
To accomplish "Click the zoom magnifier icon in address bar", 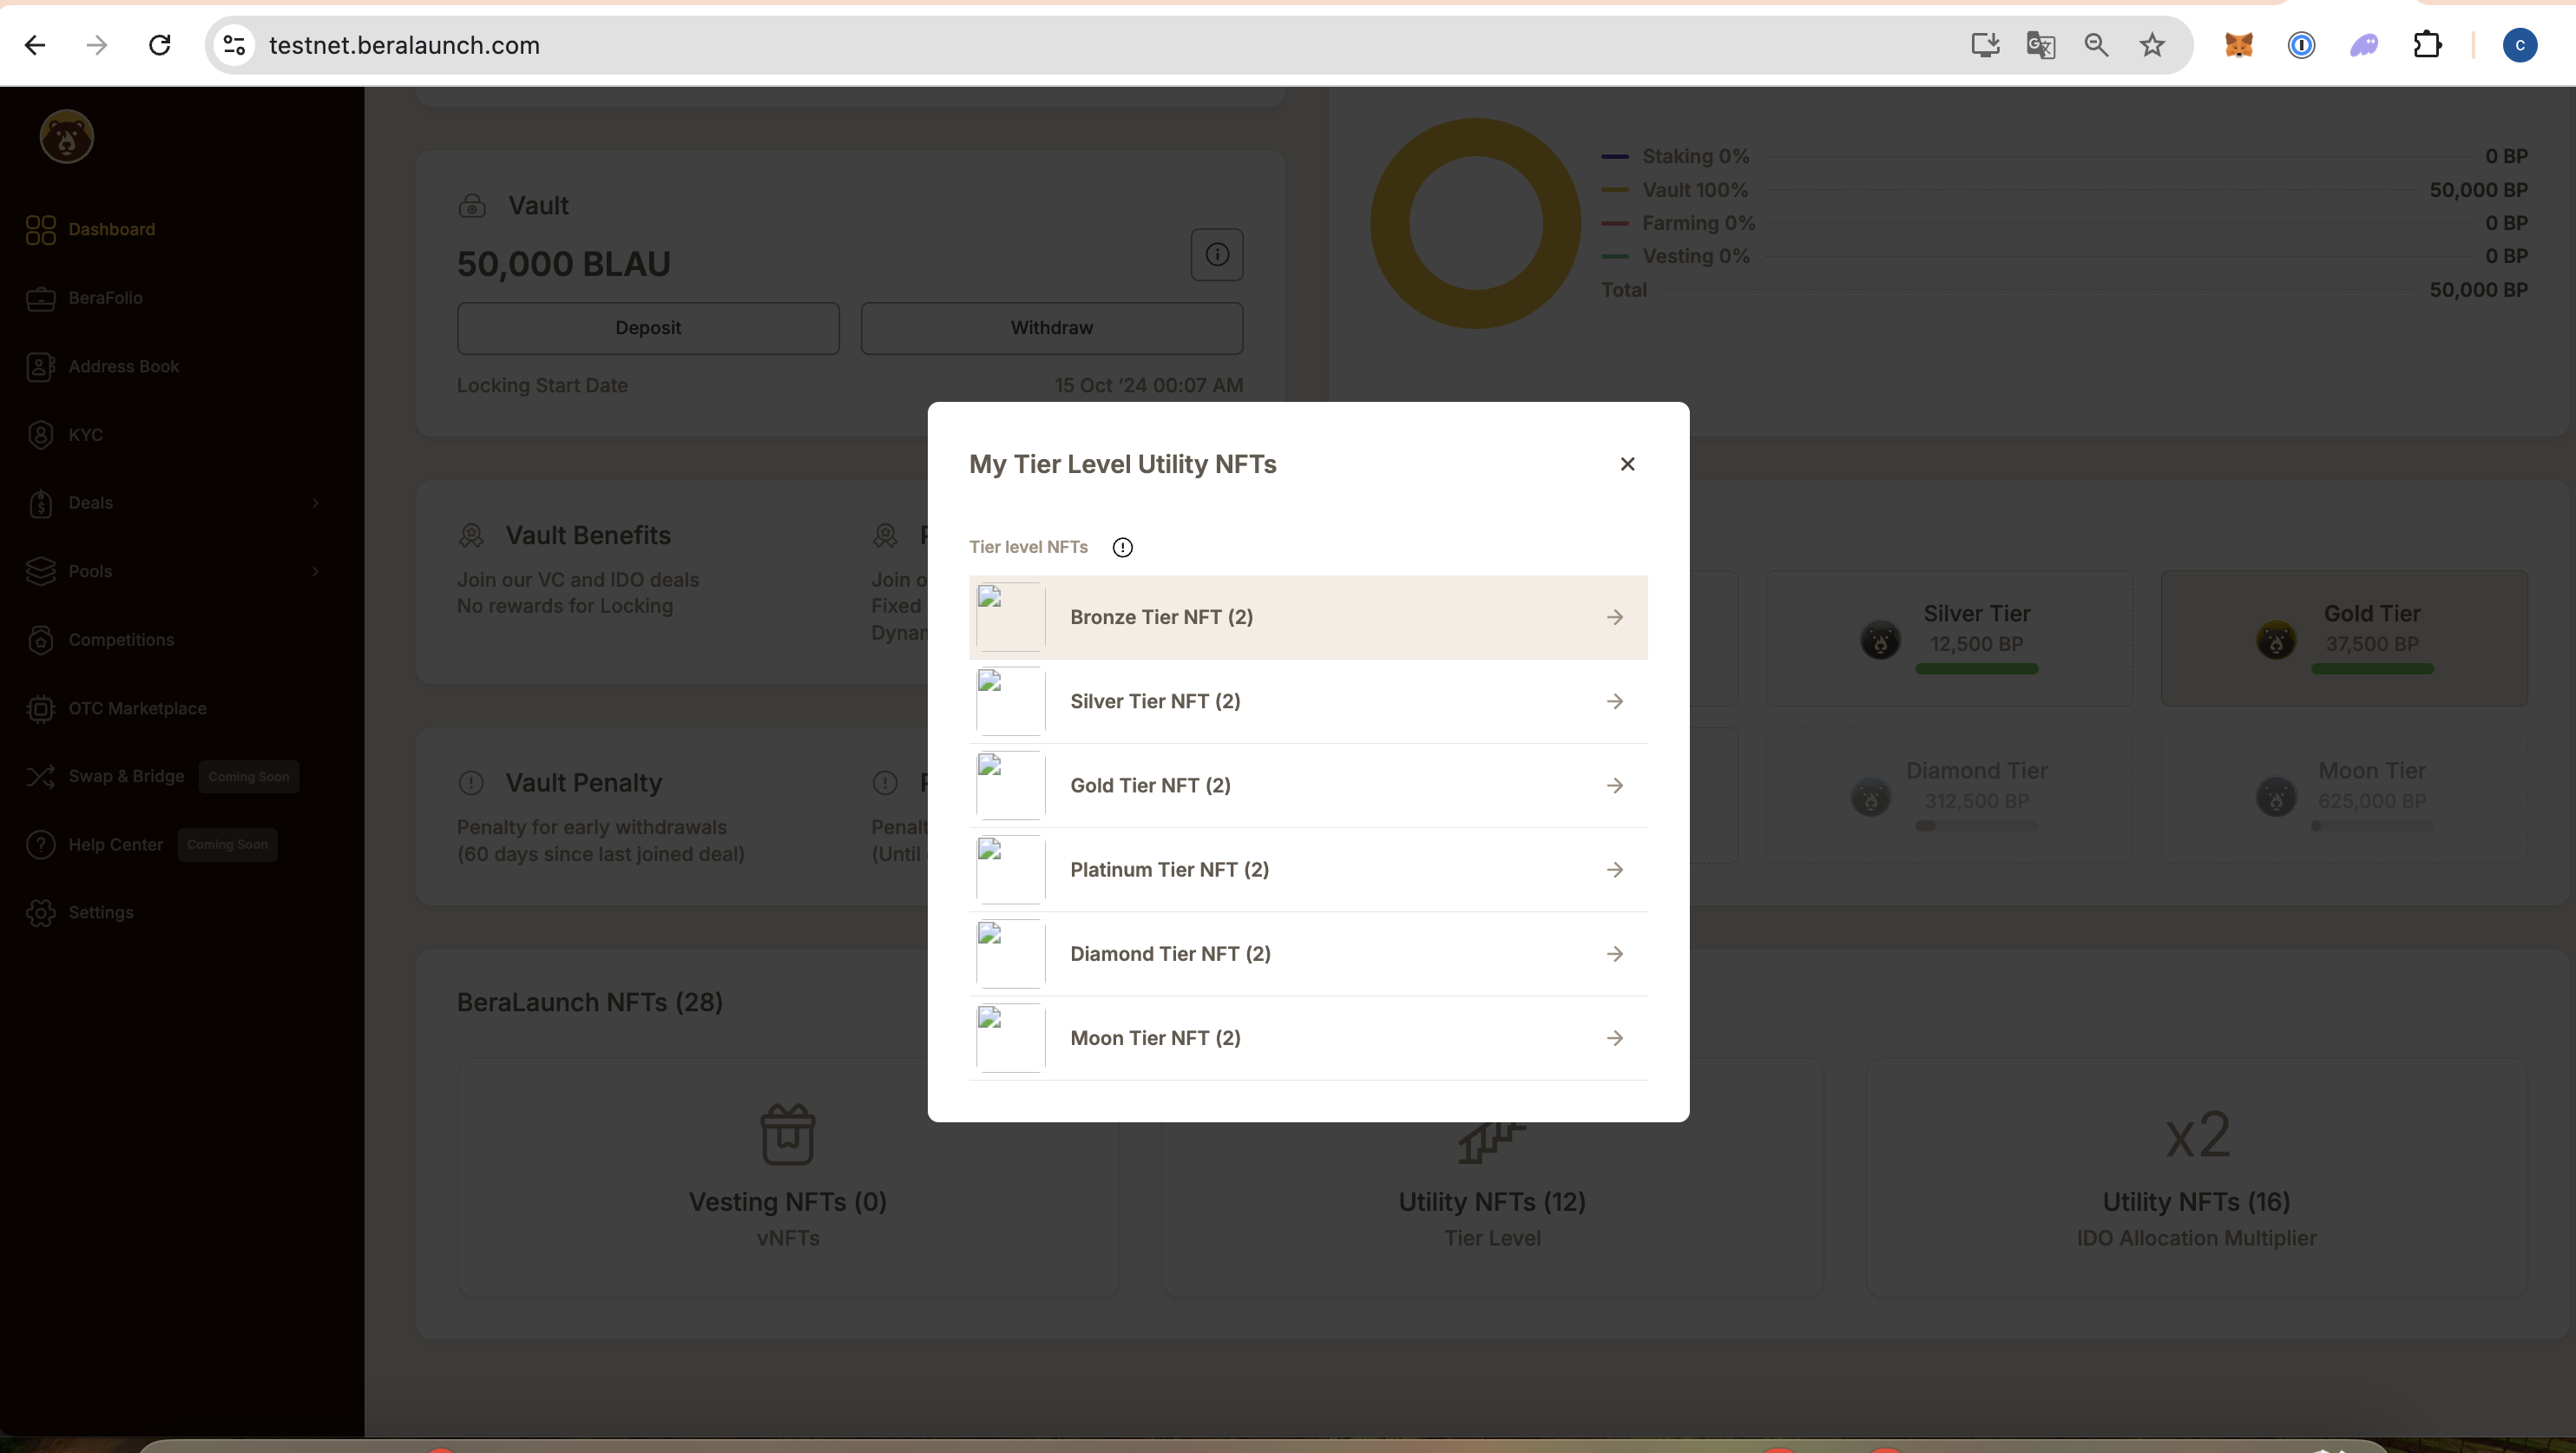I will (x=2096, y=45).
